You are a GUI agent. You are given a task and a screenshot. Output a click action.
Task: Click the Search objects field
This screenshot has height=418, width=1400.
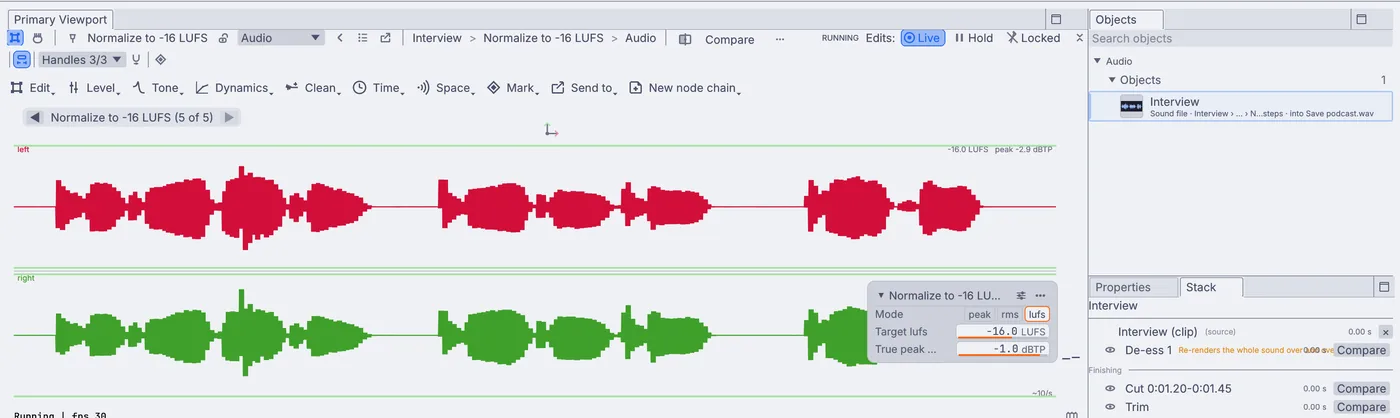(1242, 39)
